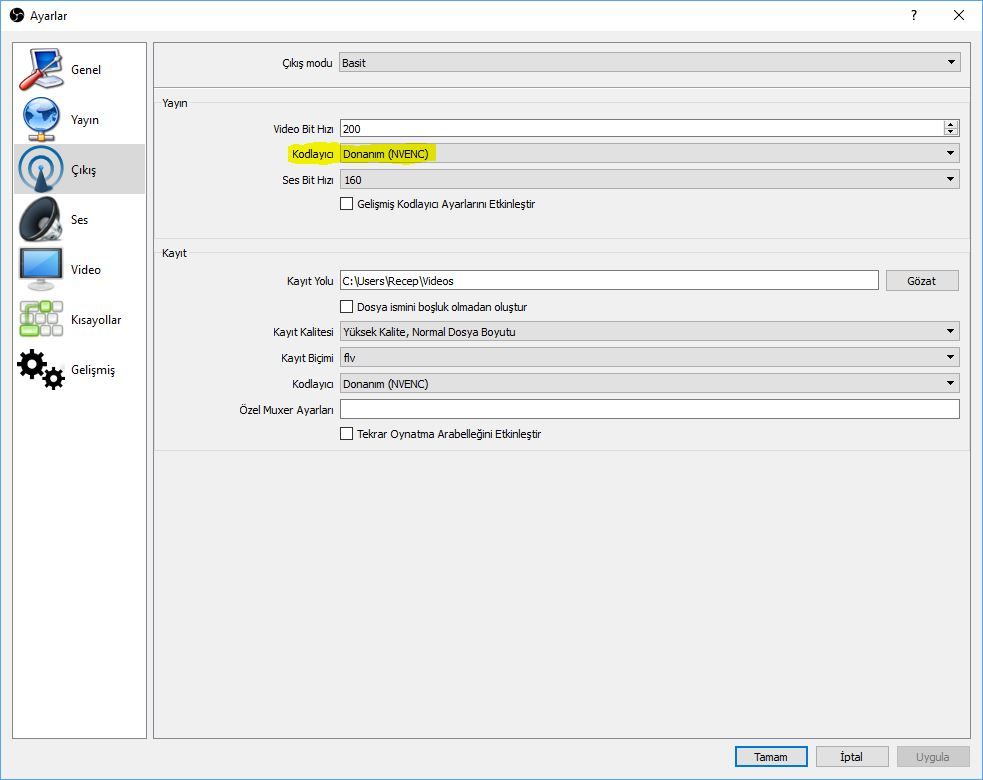Viewport: 983px width, 780px height.
Task: Click the Ses Bit Hızı label
Action: (x=307, y=180)
